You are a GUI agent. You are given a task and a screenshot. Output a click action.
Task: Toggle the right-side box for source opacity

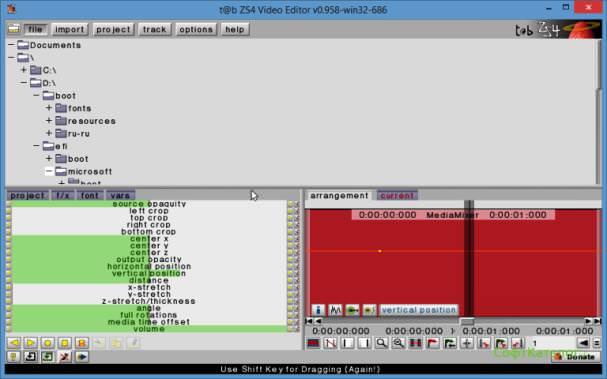click(290, 204)
